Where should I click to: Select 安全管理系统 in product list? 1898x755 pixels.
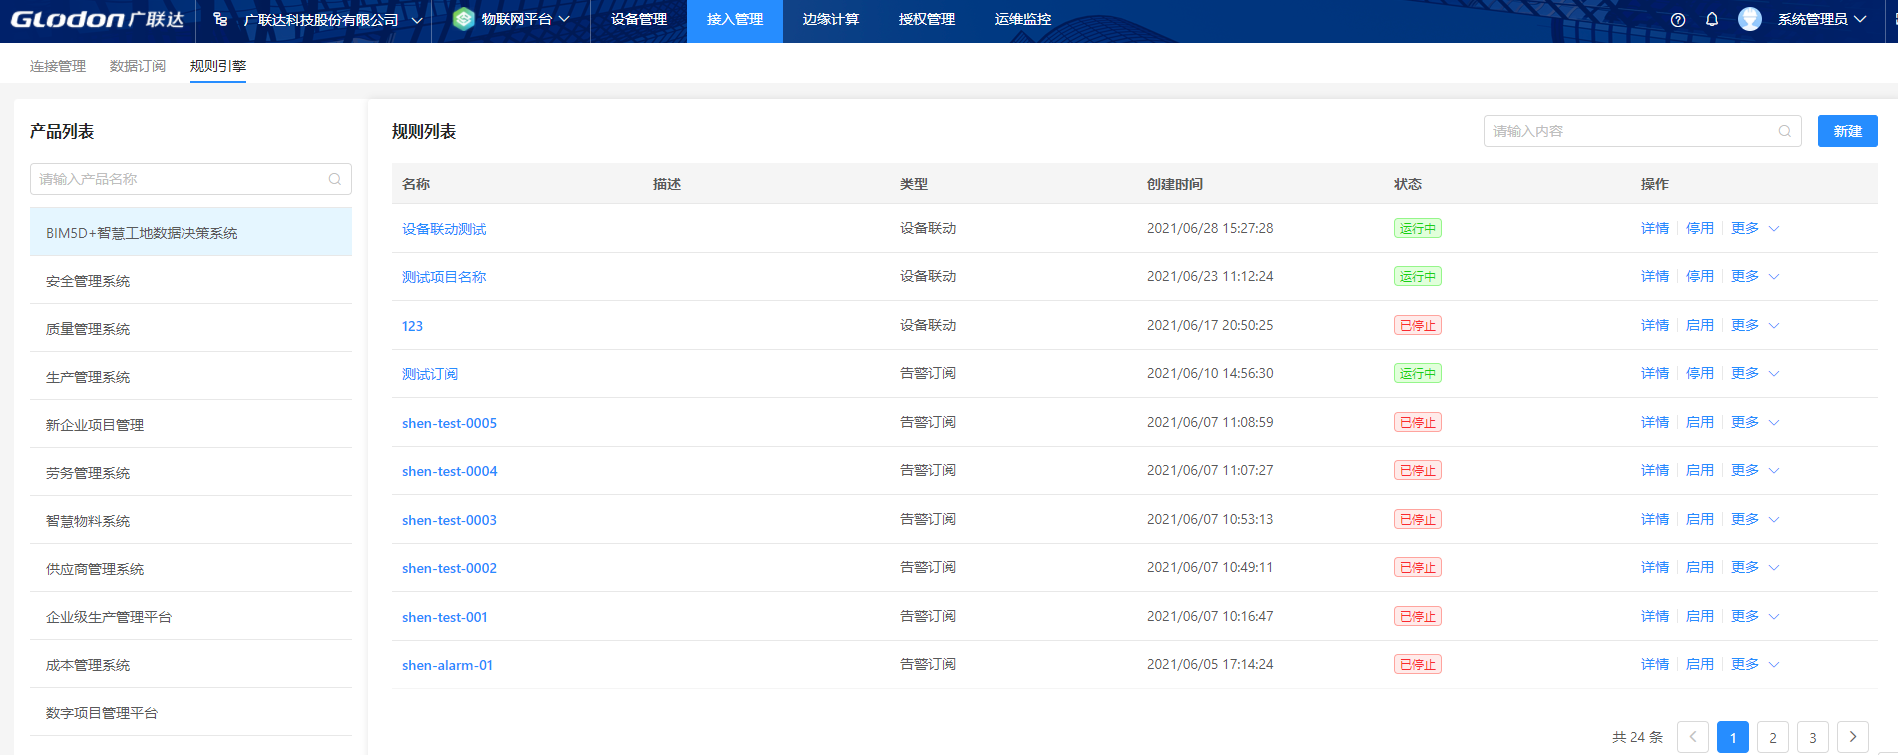191,281
